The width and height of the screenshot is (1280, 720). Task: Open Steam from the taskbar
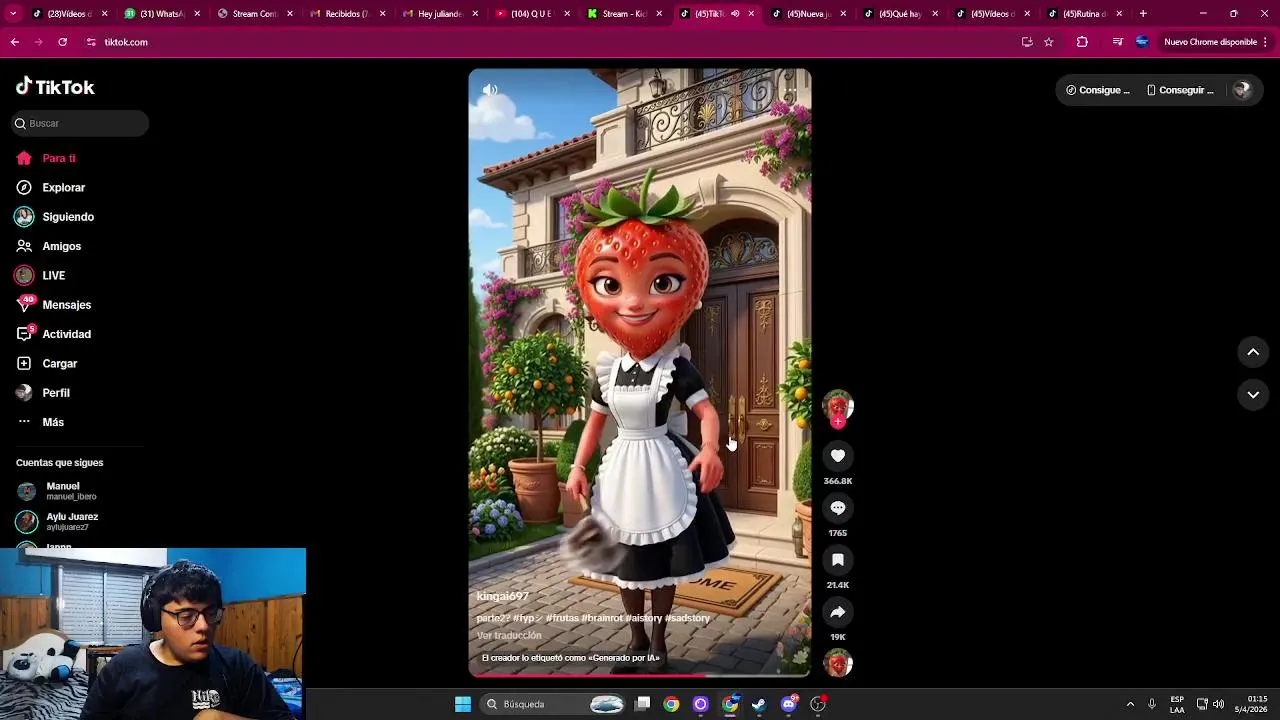pyautogui.click(x=759, y=704)
